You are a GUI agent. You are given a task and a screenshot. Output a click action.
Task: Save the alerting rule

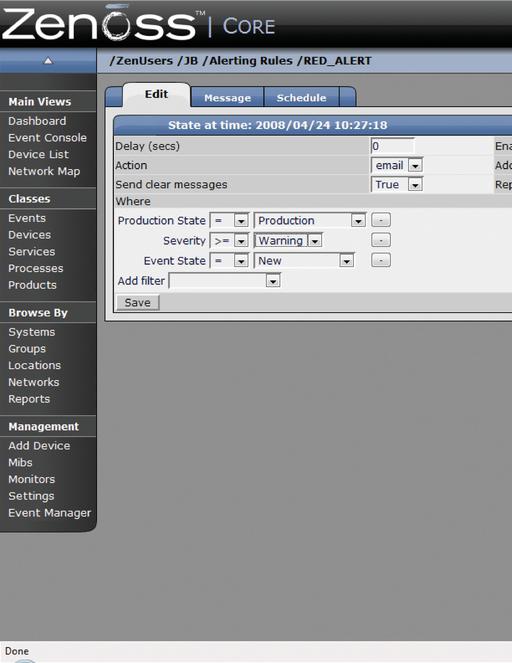click(x=138, y=303)
